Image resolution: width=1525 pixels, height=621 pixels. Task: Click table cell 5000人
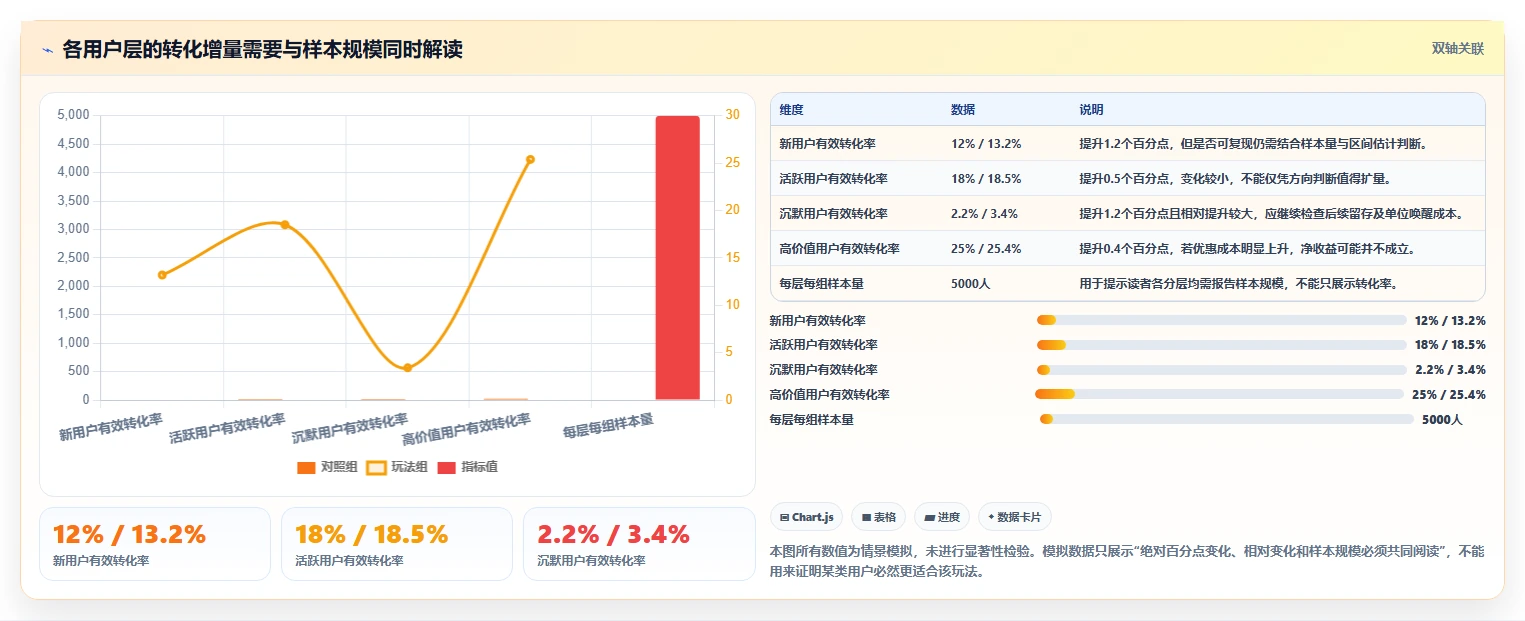point(971,284)
